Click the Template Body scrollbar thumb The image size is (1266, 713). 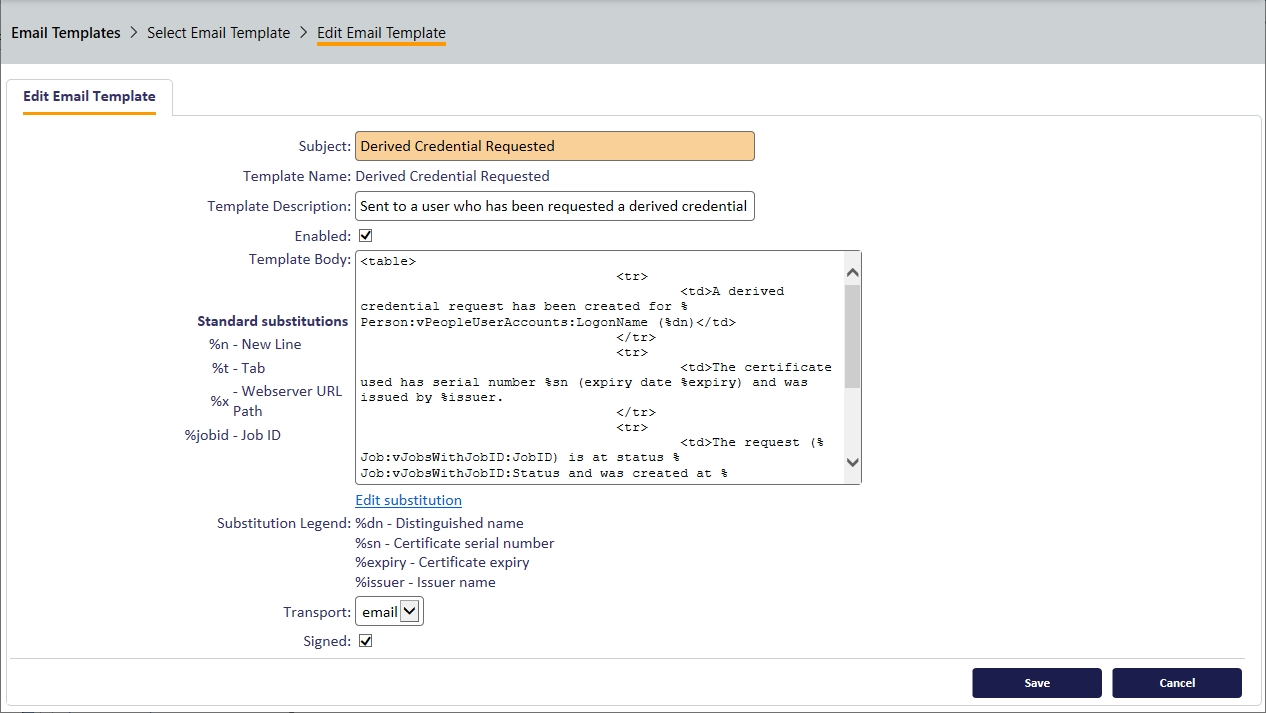tap(852, 336)
